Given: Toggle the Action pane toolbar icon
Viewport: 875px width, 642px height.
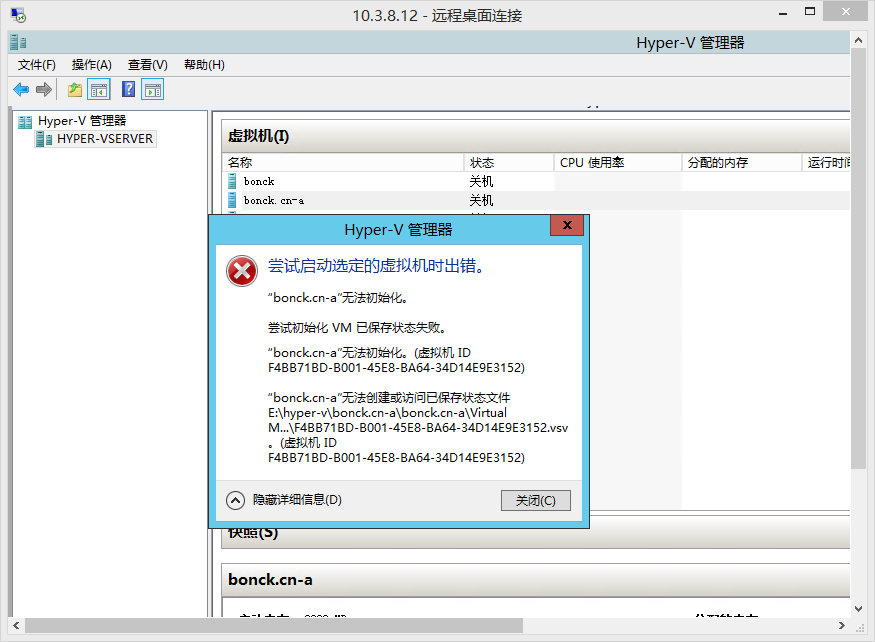Looking at the screenshot, I should click(x=152, y=89).
